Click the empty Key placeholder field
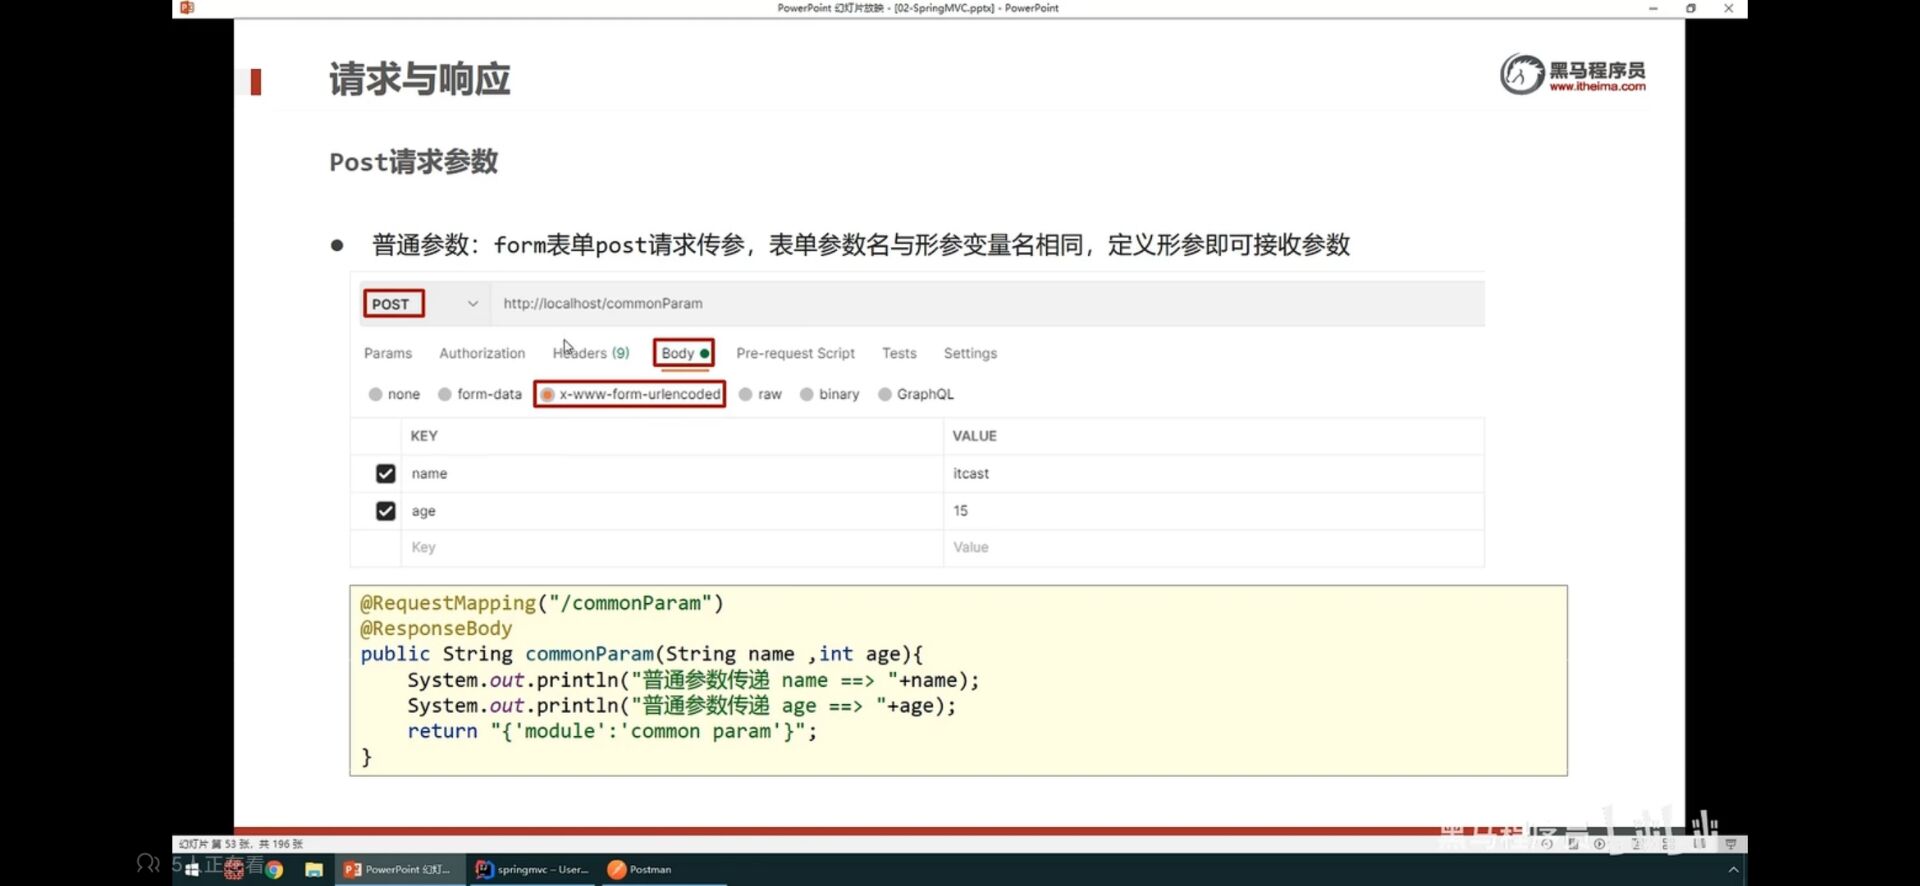Viewport: 1920px width, 886px height. coord(672,548)
